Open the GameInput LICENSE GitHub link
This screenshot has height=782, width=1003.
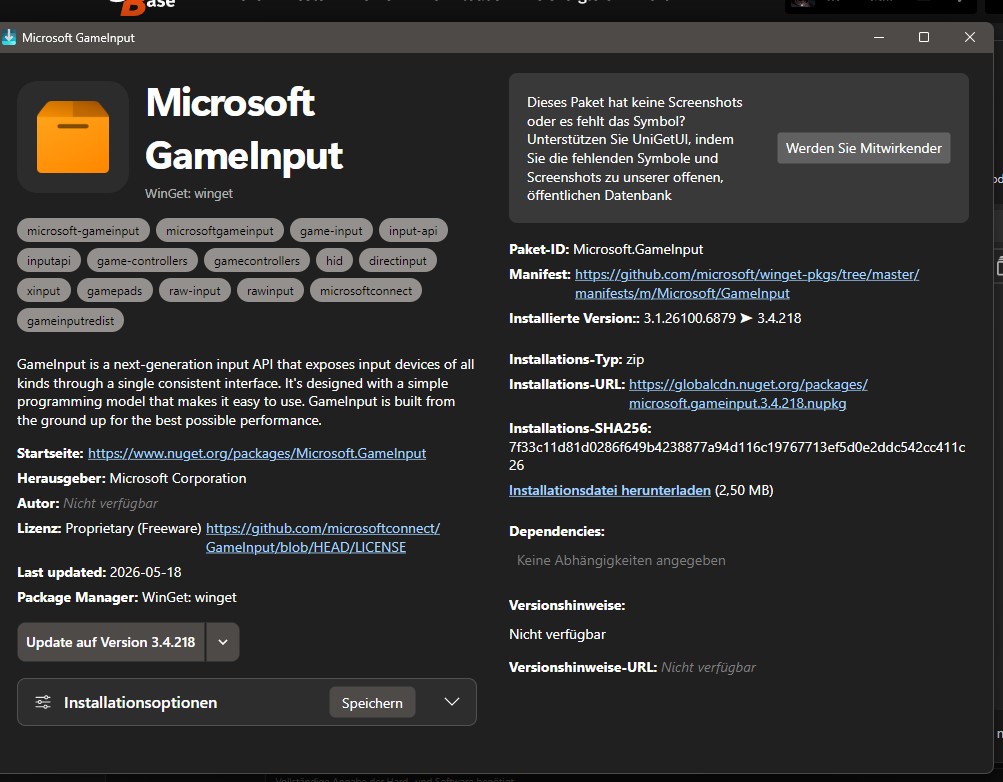click(x=322, y=538)
